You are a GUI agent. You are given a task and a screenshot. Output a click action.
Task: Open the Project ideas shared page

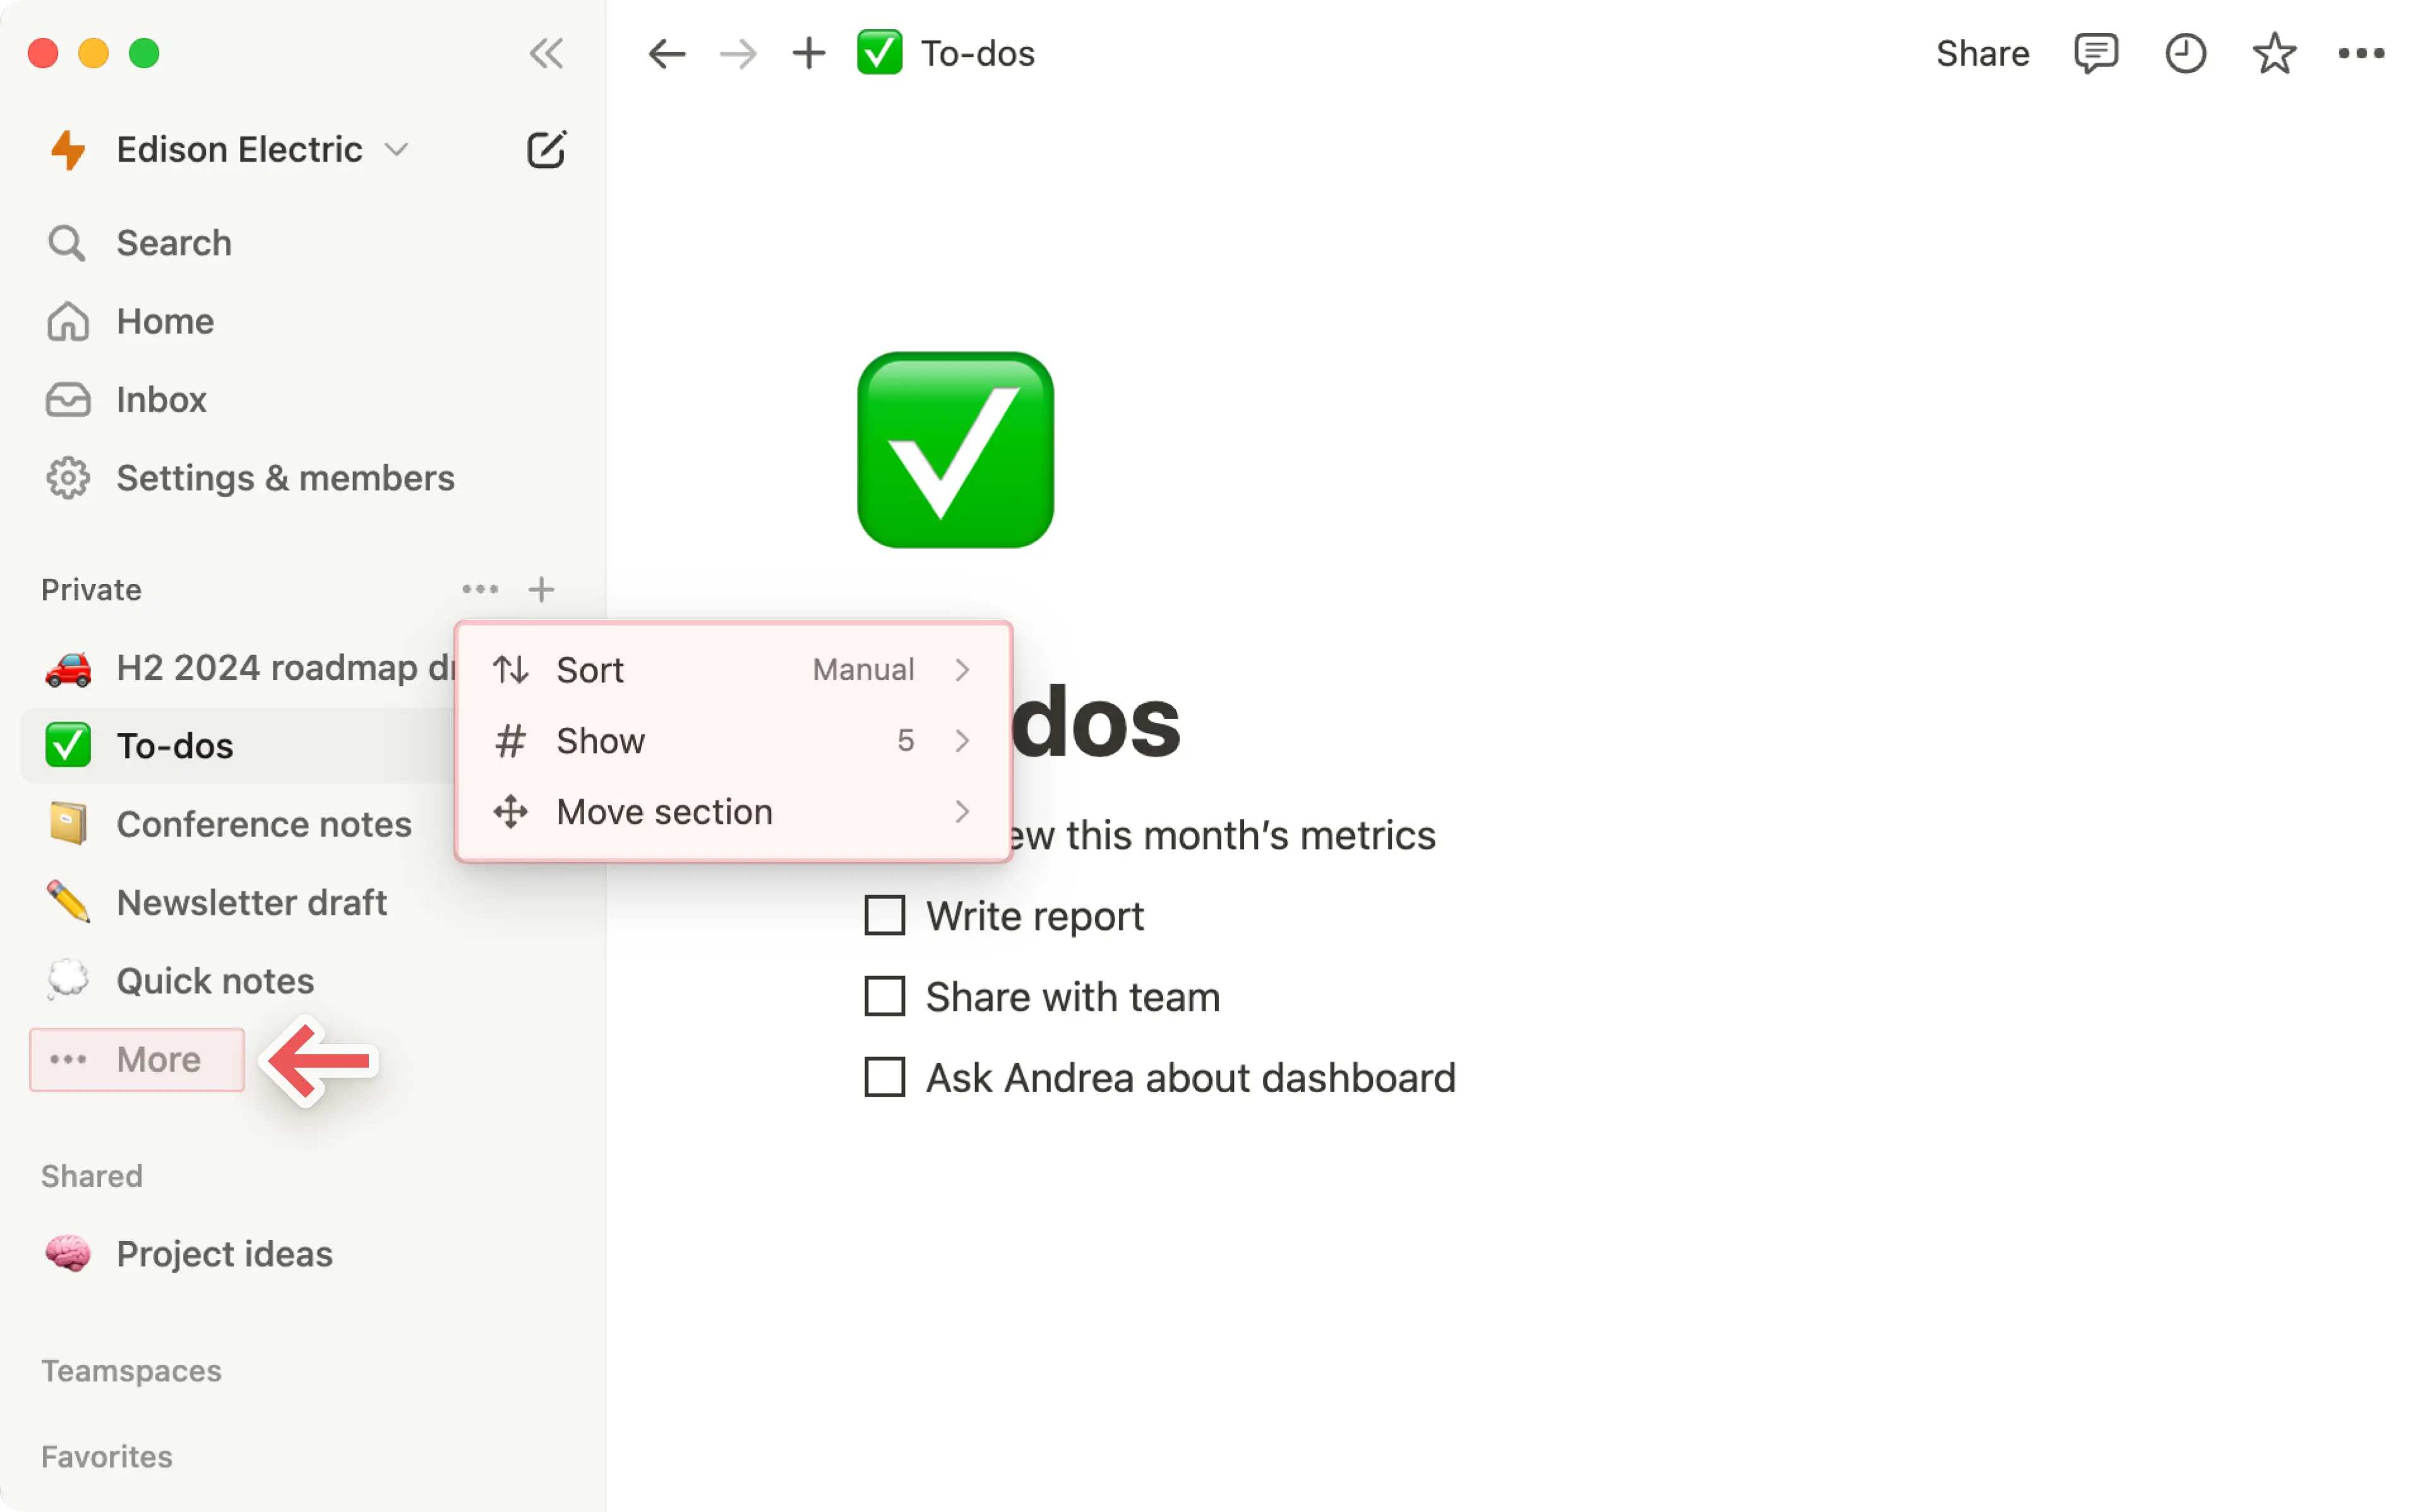click(224, 1254)
